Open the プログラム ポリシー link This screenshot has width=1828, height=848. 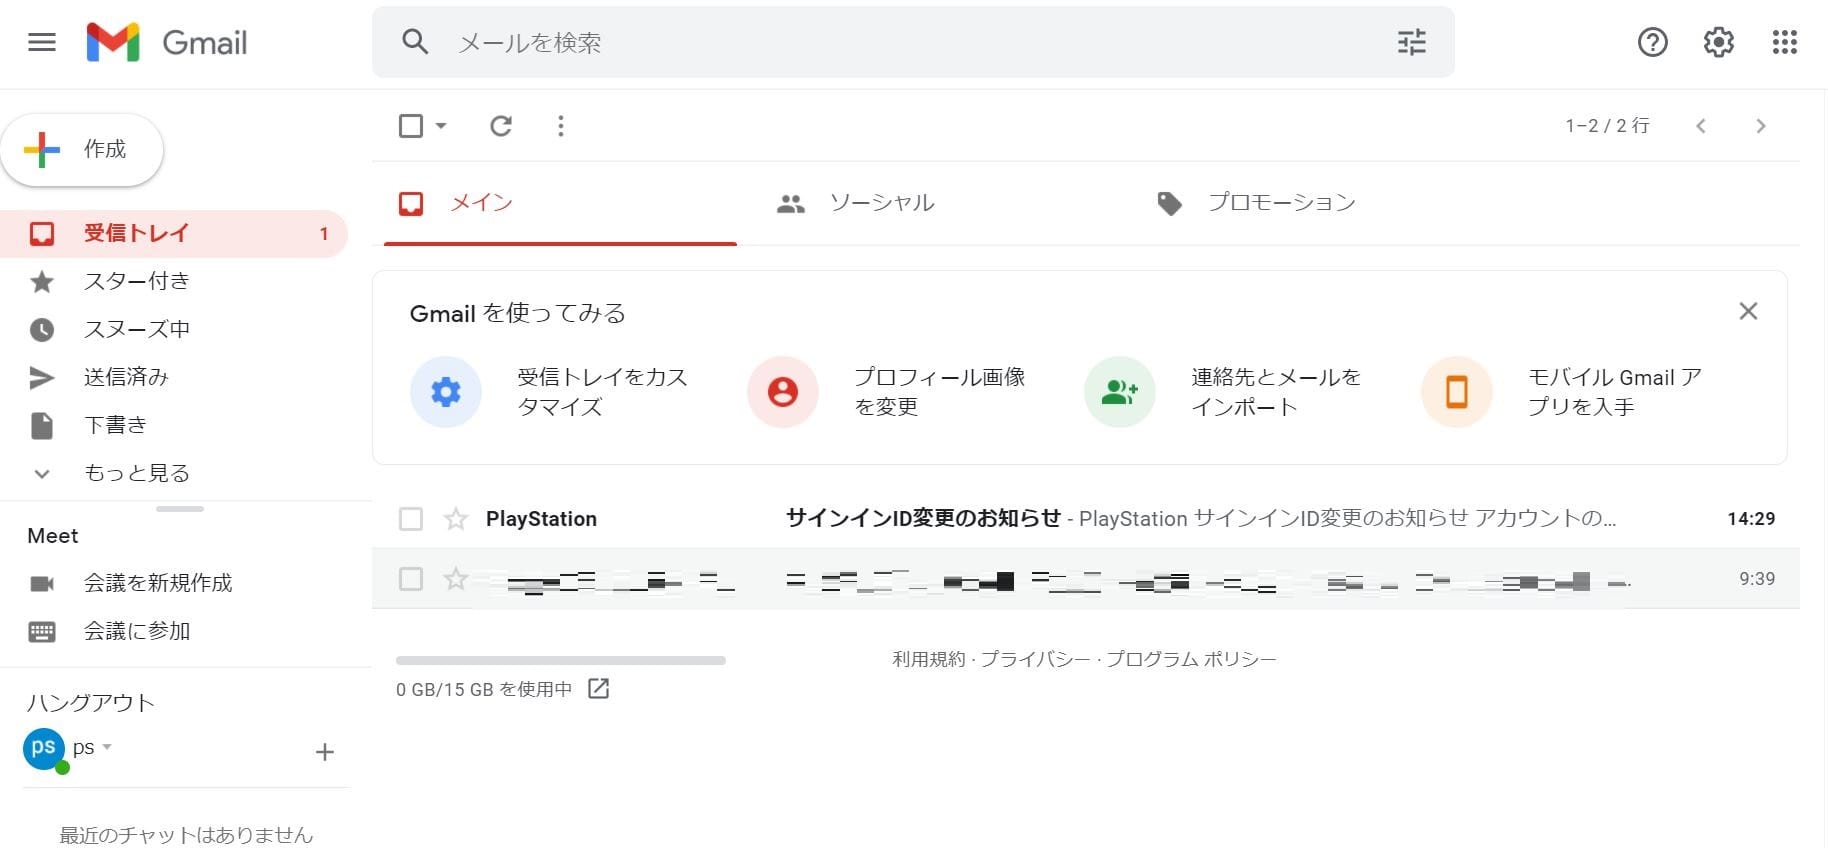[x=1191, y=659]
